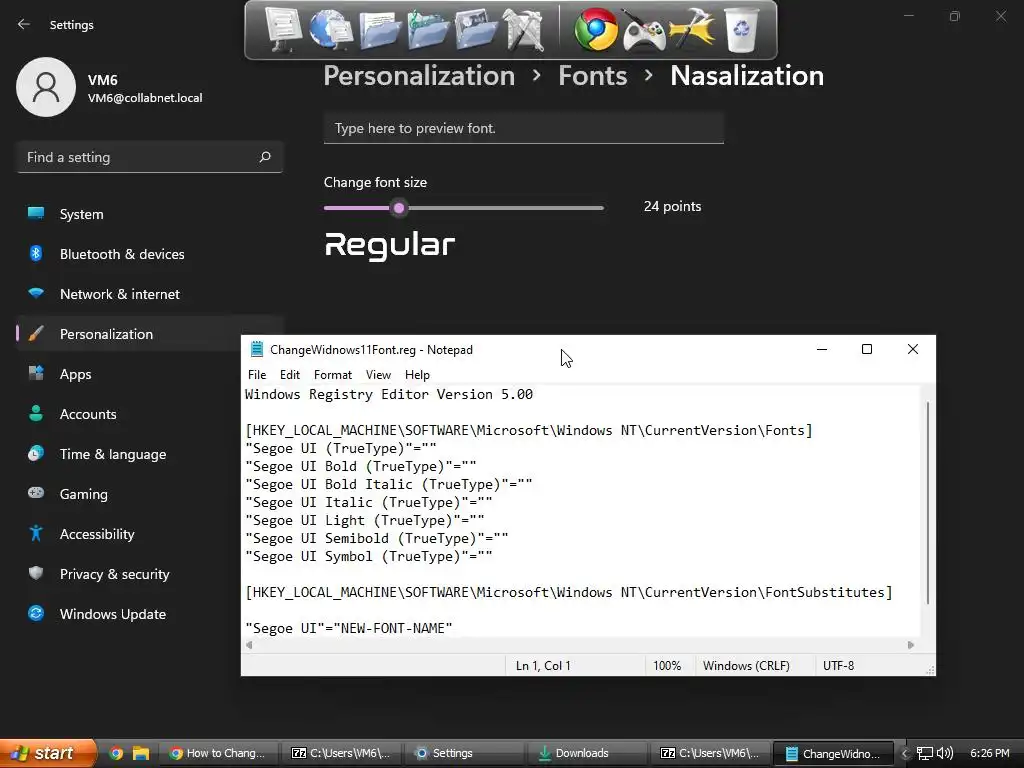Click the Start button on taskbar
1024x768 pixels.
tap(47, 753)
